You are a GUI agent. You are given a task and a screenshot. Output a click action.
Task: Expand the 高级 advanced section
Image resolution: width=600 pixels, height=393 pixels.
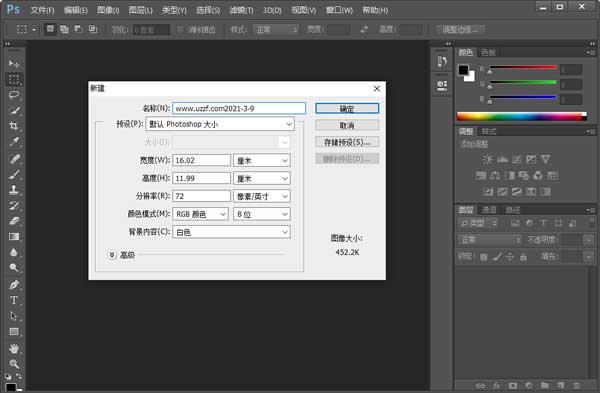112,255
